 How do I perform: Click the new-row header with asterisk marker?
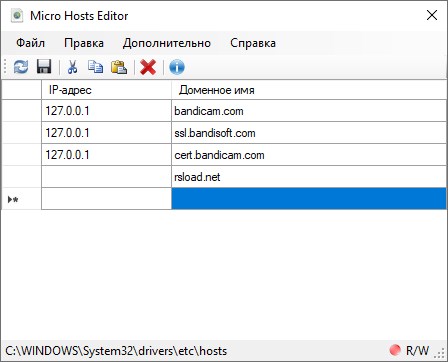pyautogui.click(x=21, y=199)
